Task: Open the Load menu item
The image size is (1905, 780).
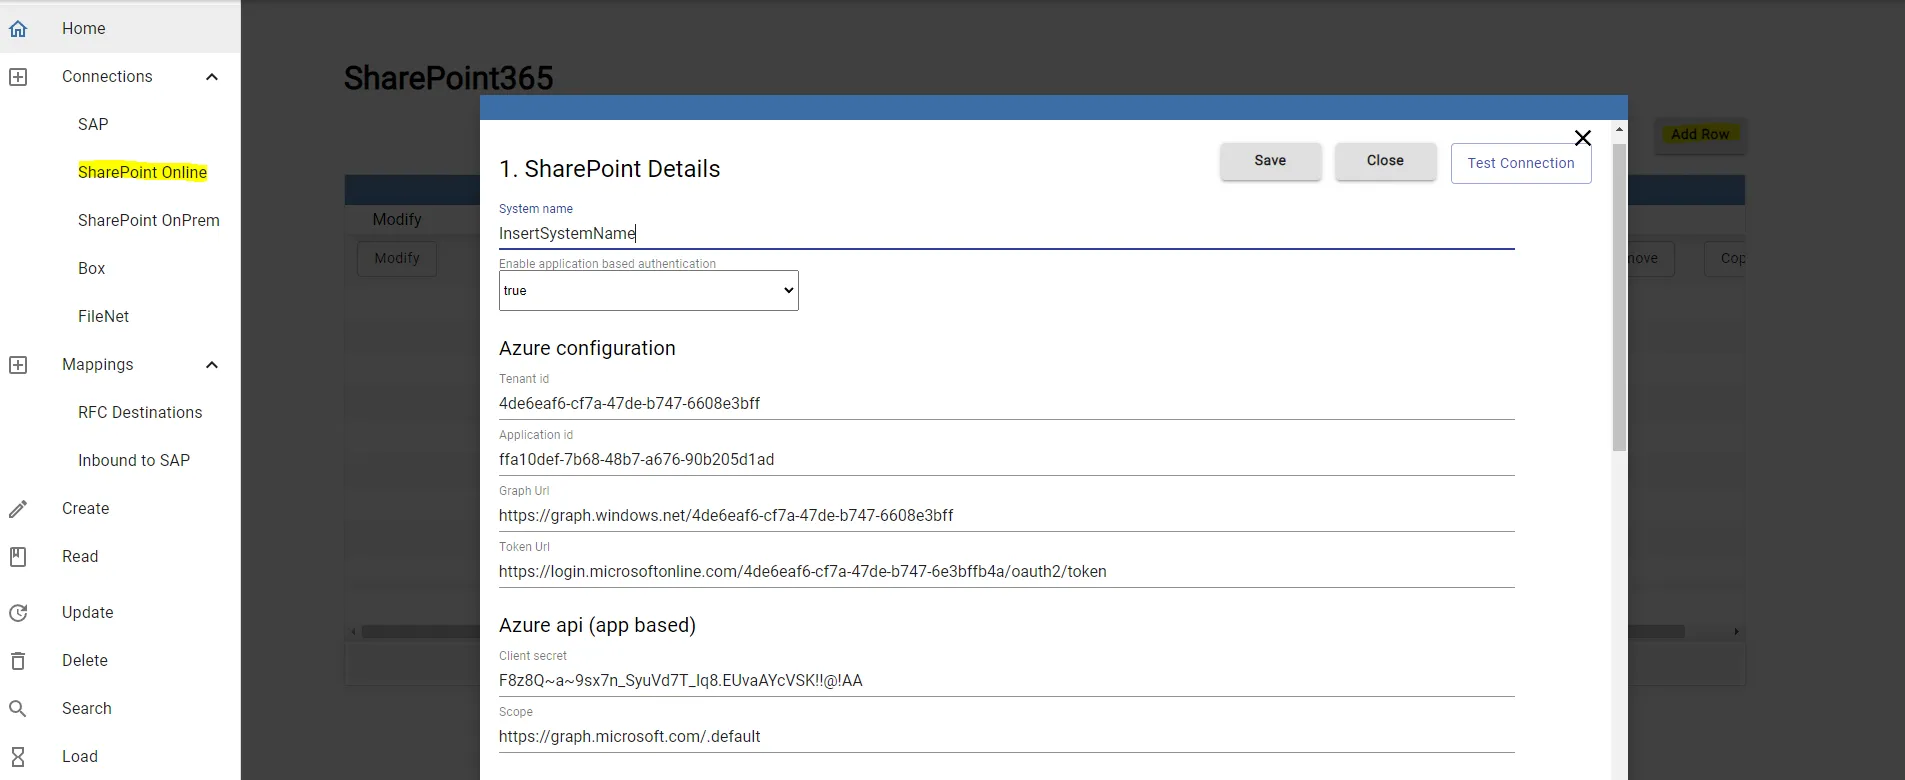Action: click(x=80, y=757)
